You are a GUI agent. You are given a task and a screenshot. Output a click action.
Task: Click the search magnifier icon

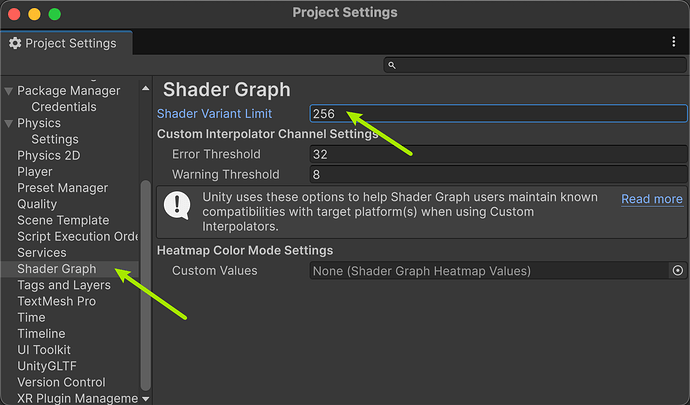pos(392,65)
